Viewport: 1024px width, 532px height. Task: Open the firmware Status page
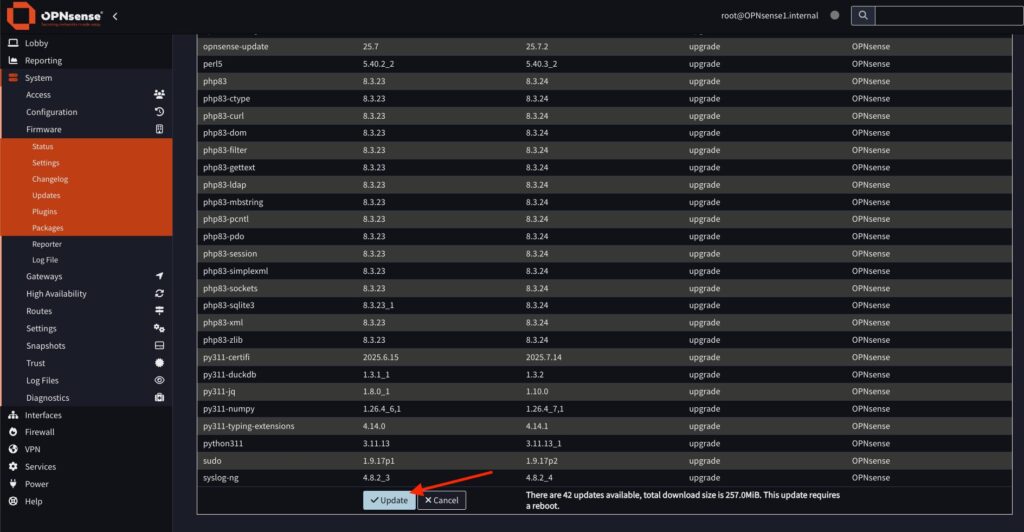(42, 147)
